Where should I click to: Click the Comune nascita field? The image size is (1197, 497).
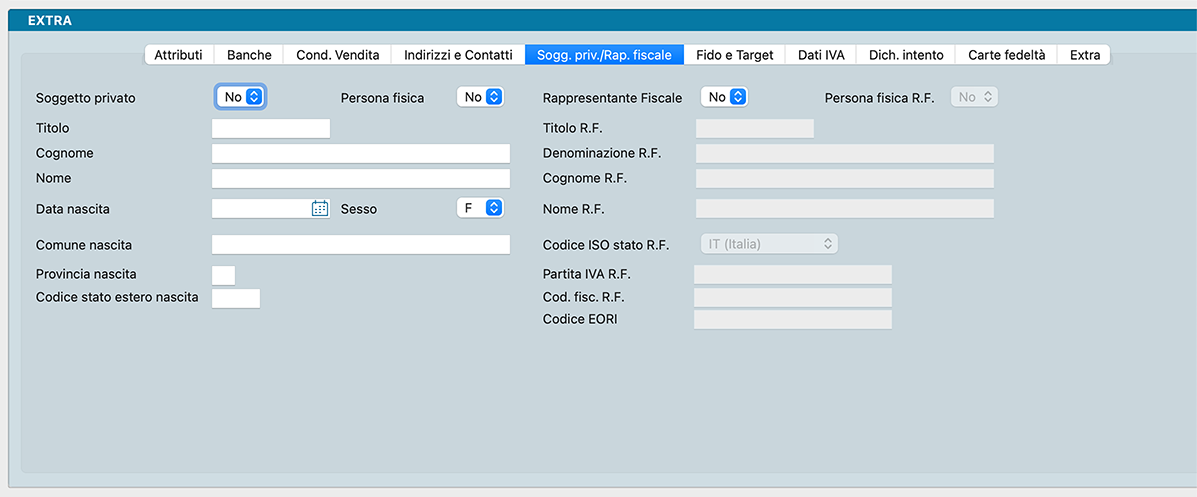360,245
